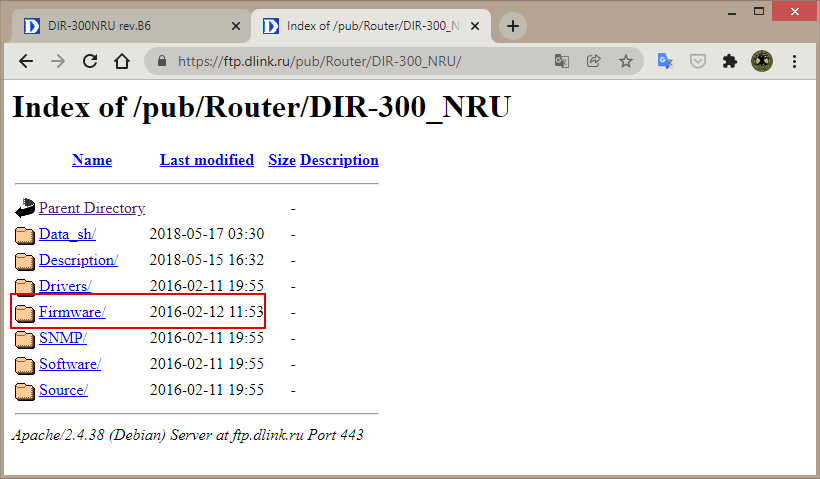Open the Parent Directory link

tap(92, 208)
